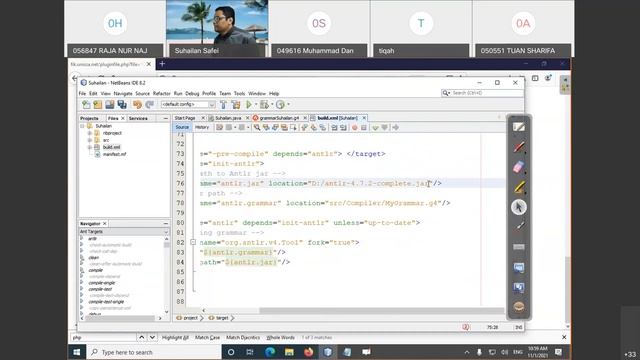Toggle Match Case in the find bar
This screenshot has height=360, width=640.
tap(207, 338)
